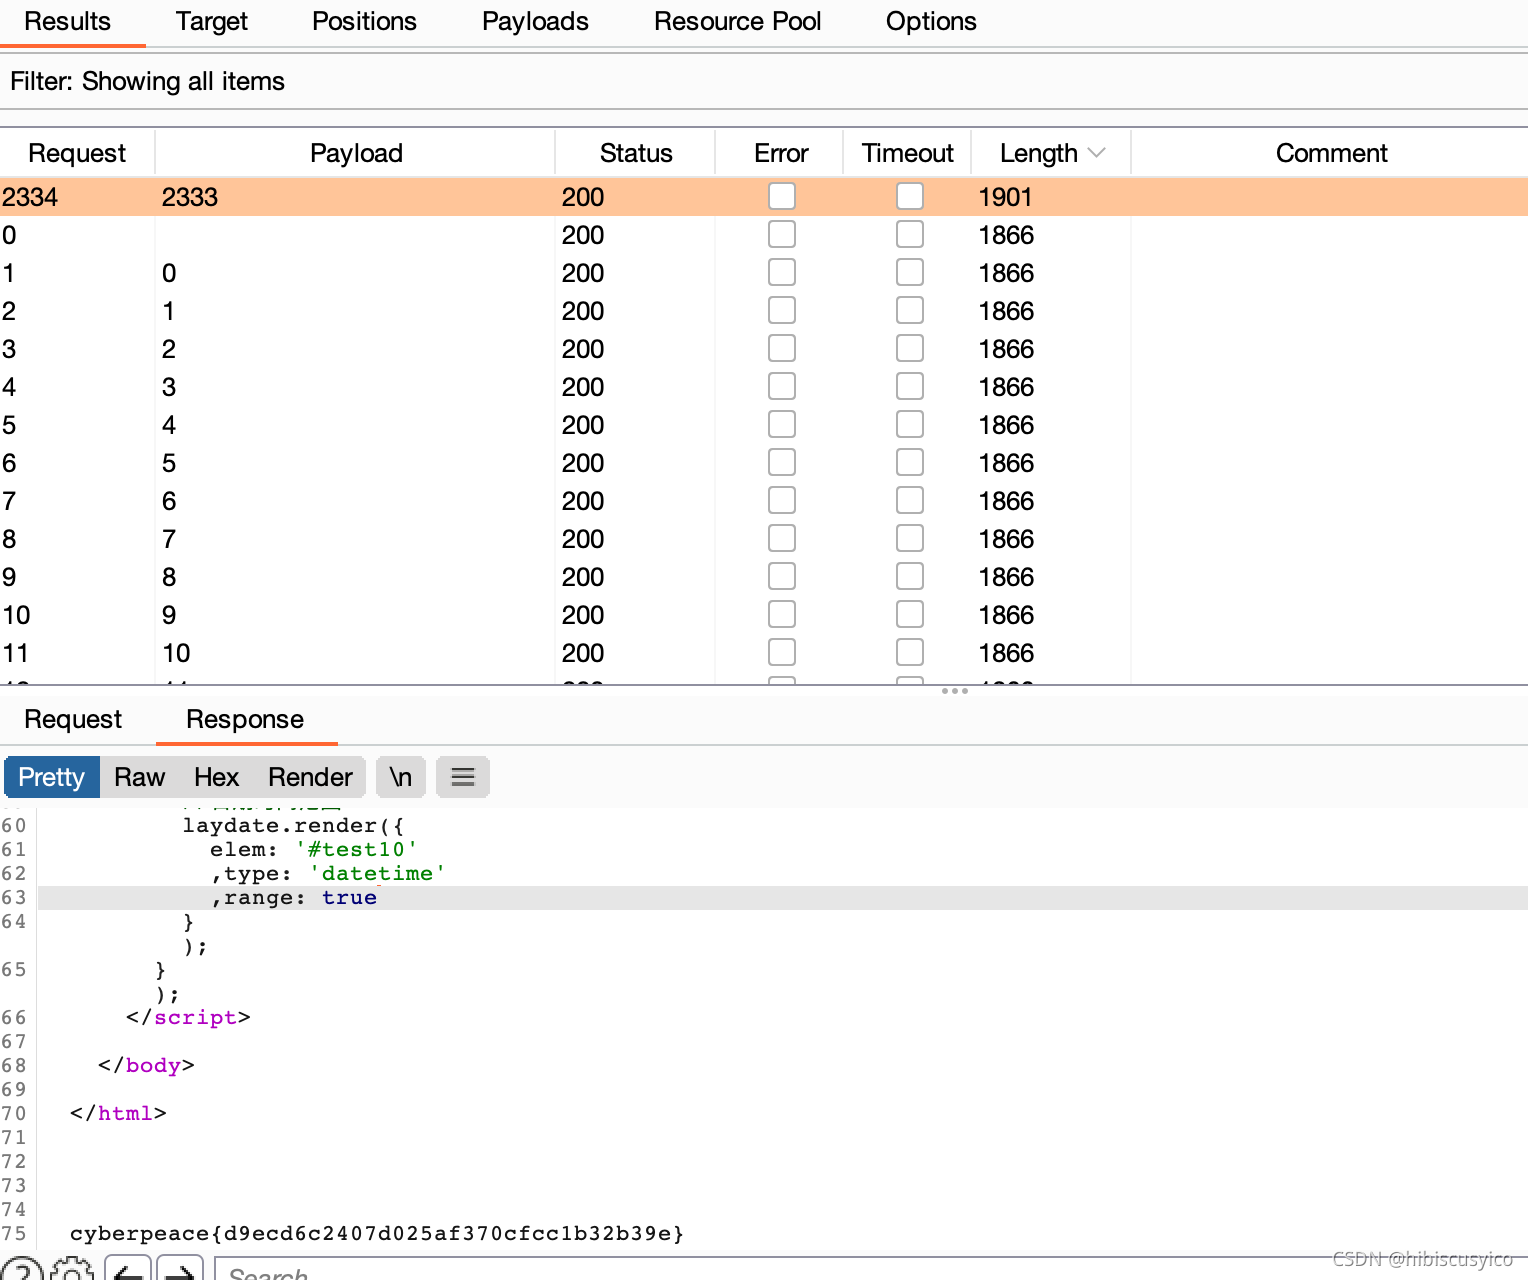Image resolution: width=1528 pixels, height=1280 pixels.
Task: Open the Resource Pool tab
Action: [x=737, y=21]
